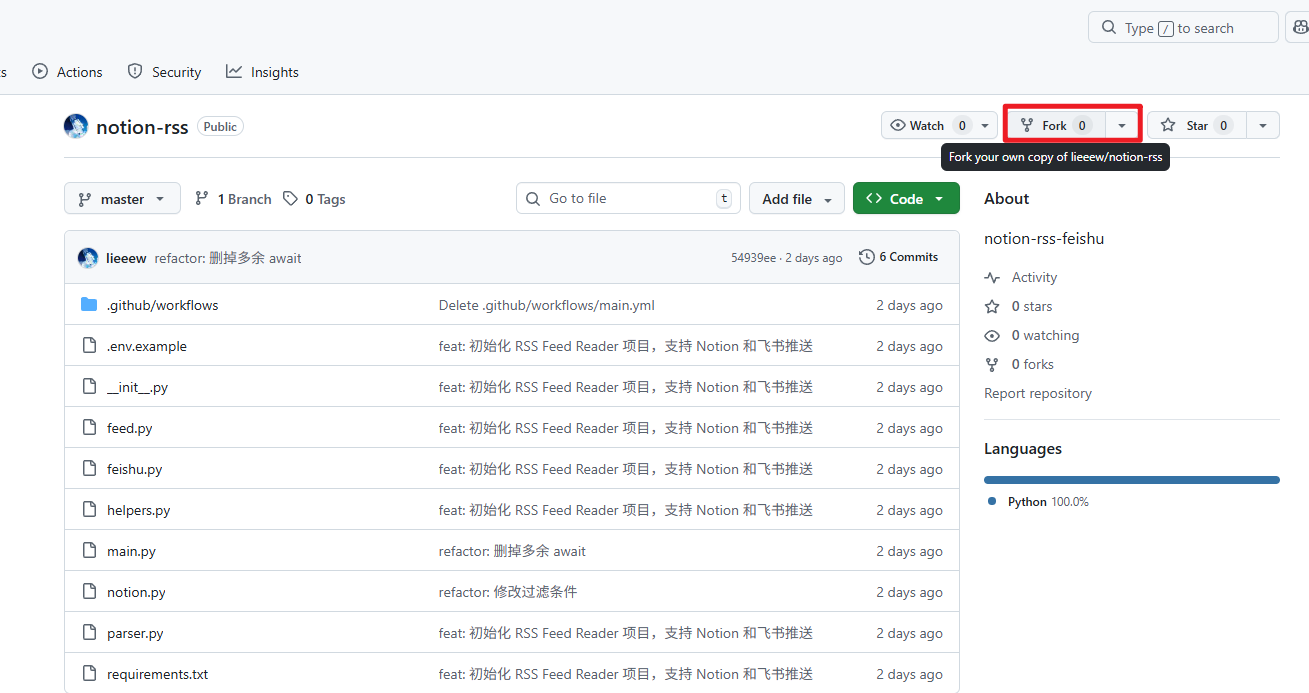Image resolution: width=1309 pixels, height=693 pixels.
Task: View the 6 Commits history
Action: click(899, 257)
